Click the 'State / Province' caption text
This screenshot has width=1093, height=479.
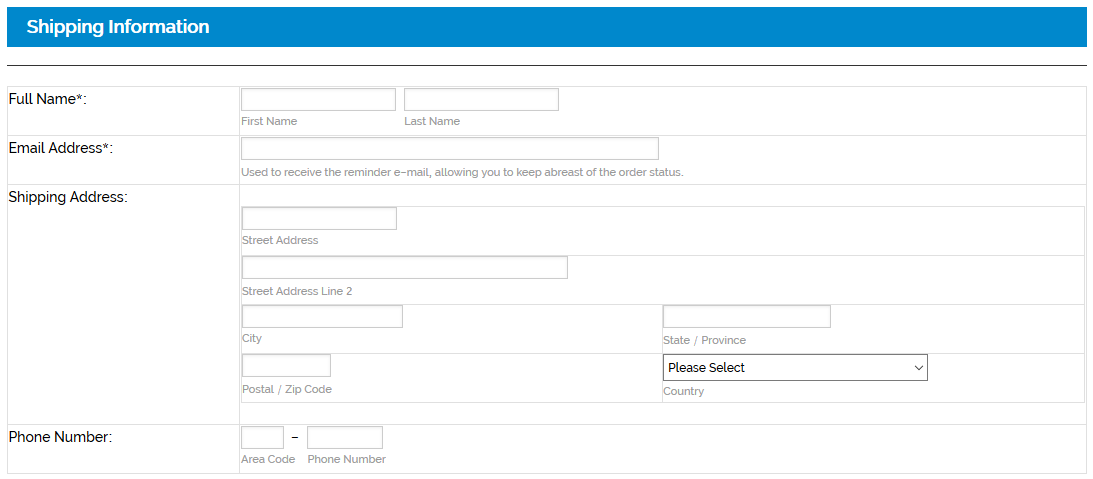[x=704, y=340]
